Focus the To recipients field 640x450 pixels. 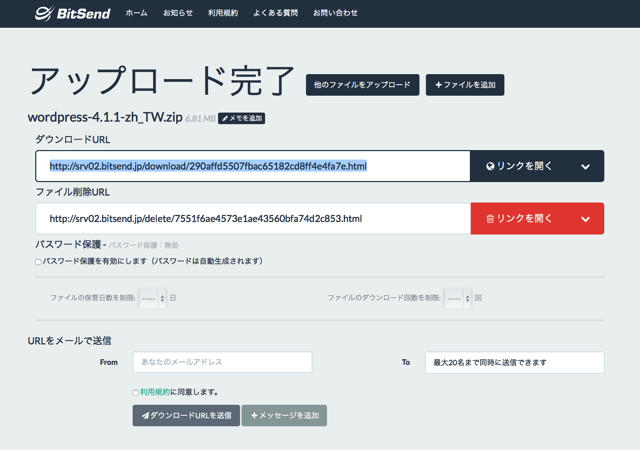click(x=515, y=363)
